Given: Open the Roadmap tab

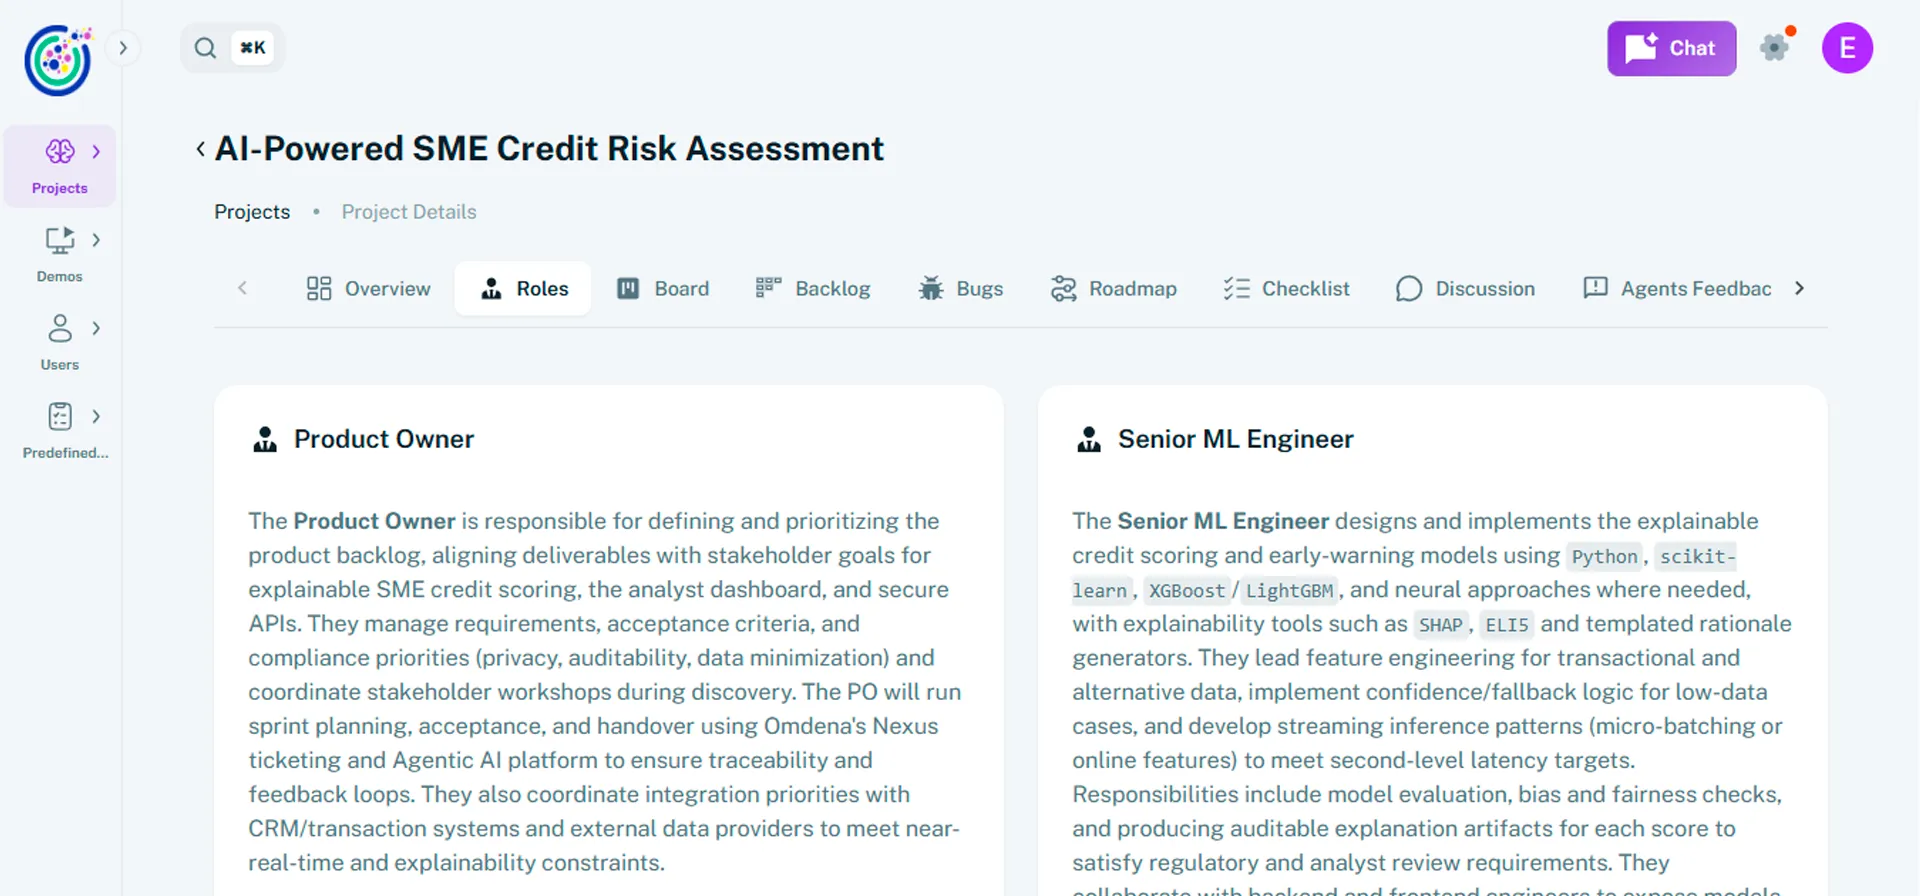Looking at the screenshot, I should pos(1113,289).
